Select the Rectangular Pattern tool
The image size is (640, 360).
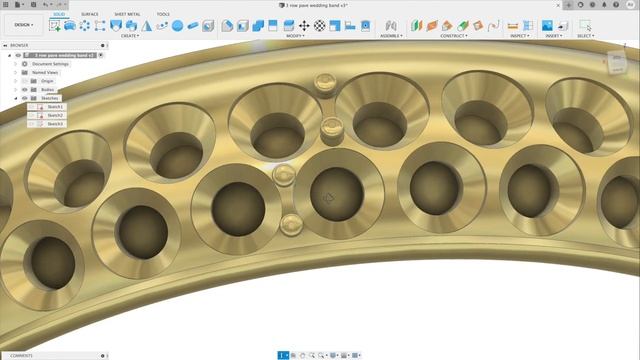click(100, 26)
